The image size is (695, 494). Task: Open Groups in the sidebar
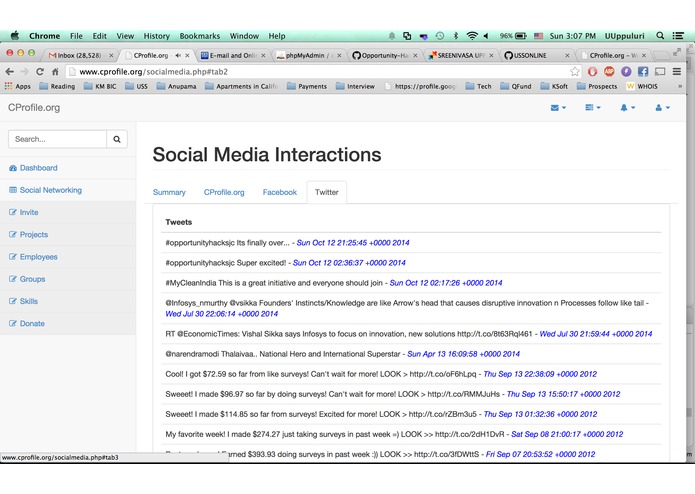click(x=32, y=279)
